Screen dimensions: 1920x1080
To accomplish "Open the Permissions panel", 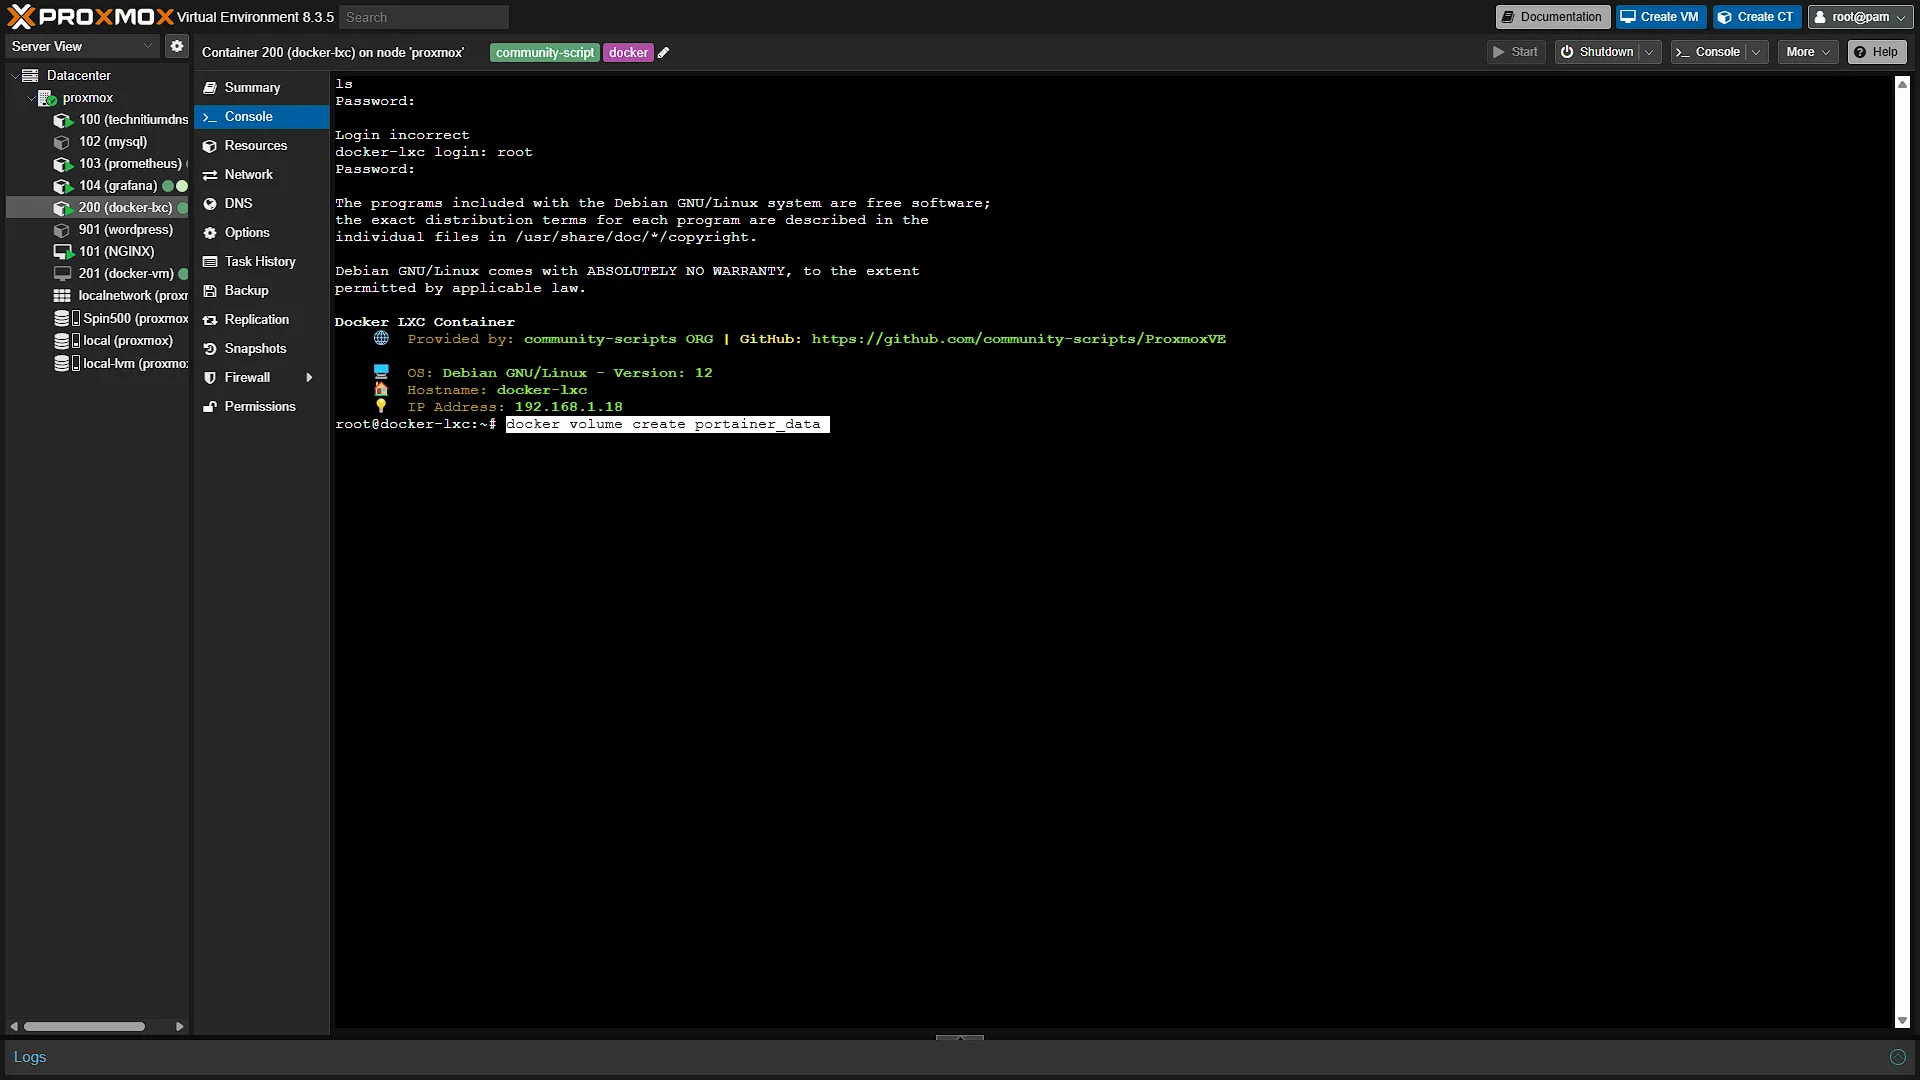I will (x=261, y=407).
